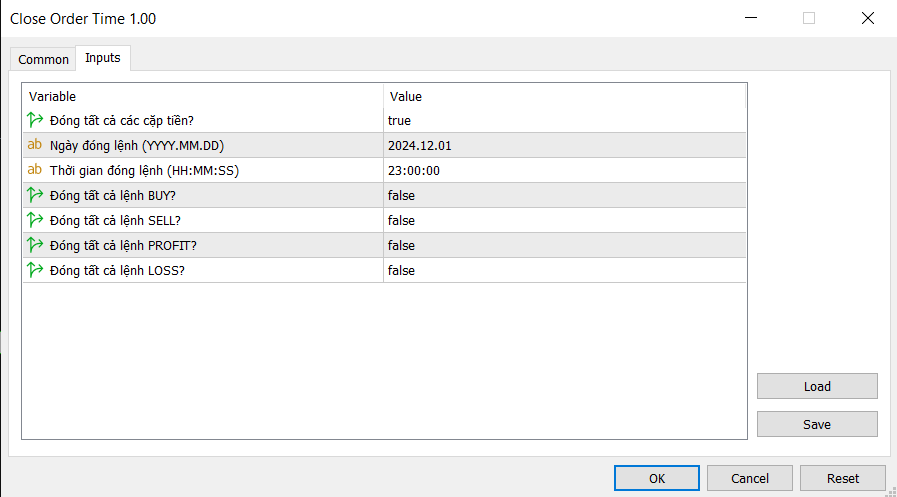Select the time value field '23:00:00'
Viewport: 897px width, 497px height.
(x=414, y=170)
